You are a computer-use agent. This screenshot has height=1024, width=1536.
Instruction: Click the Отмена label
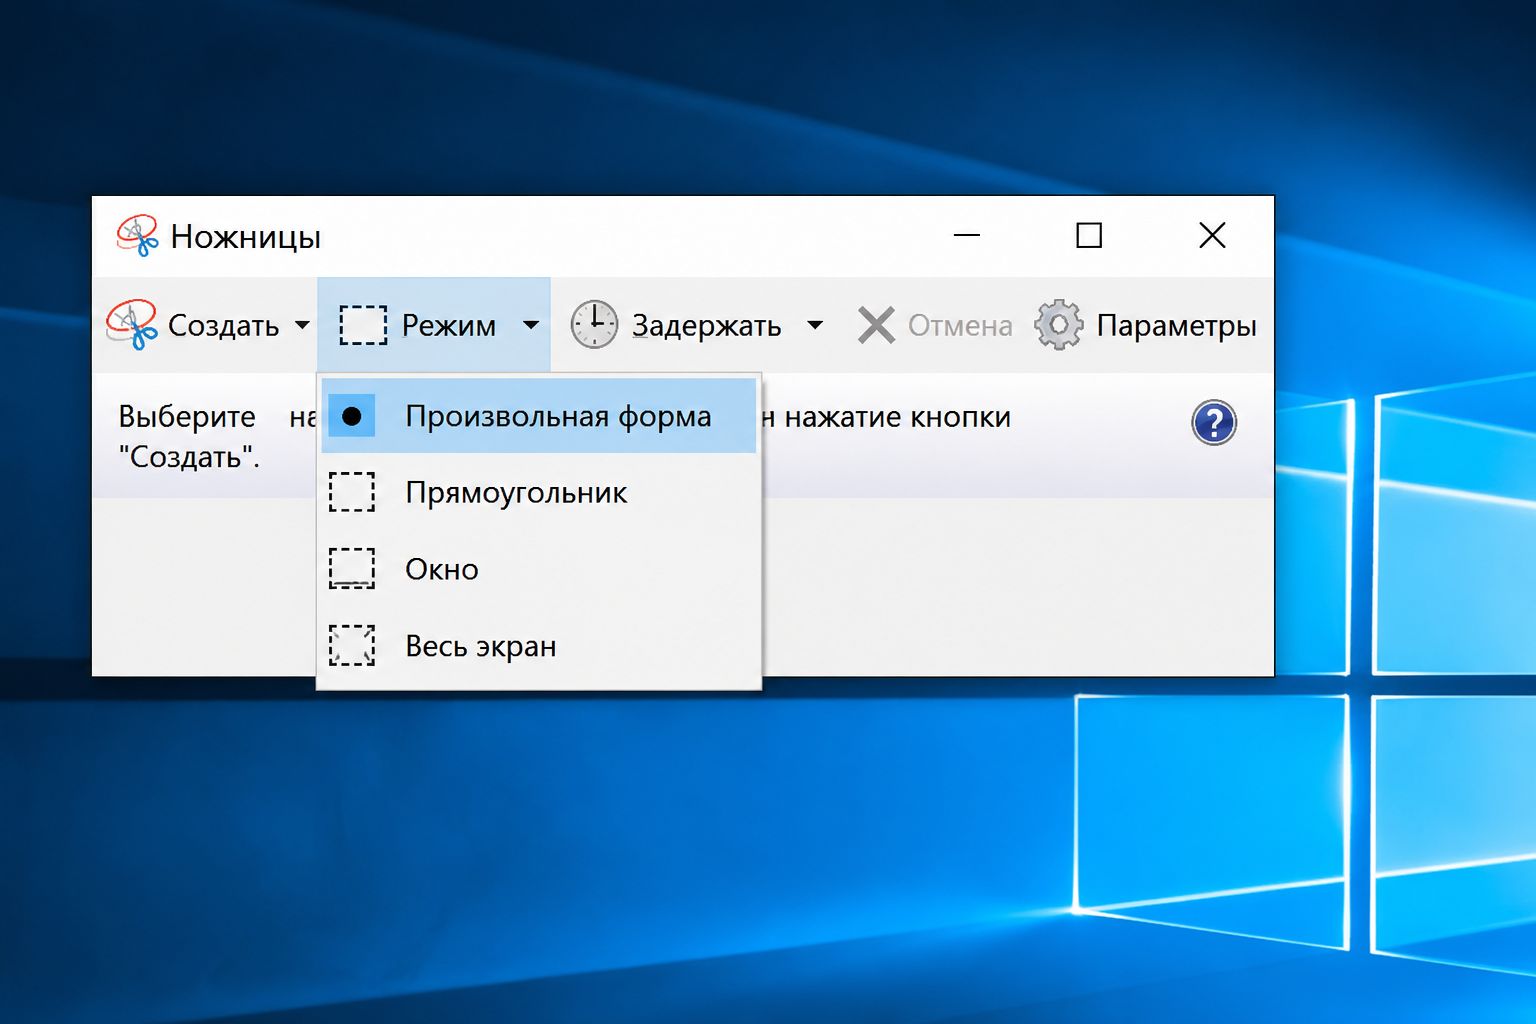click(x=960, y=326)
